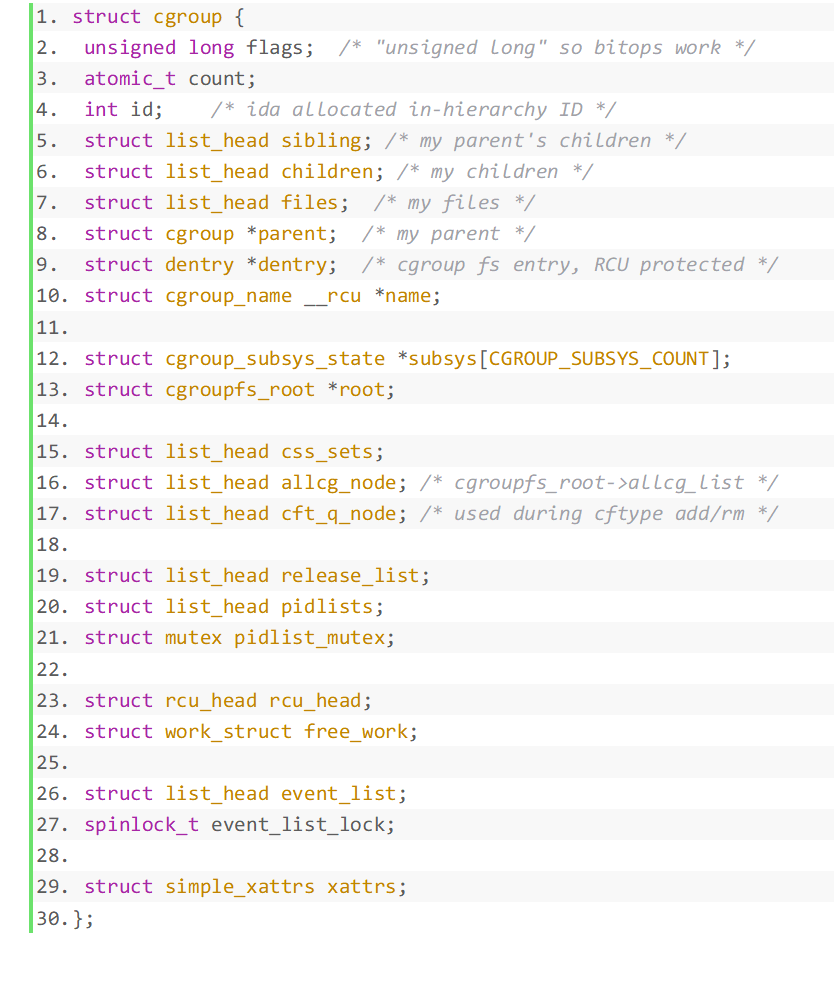Click the comment '"unsigned long" so bitops work'
The height and width of the screenshot is (993, 835).
click(x=548, y=48)
